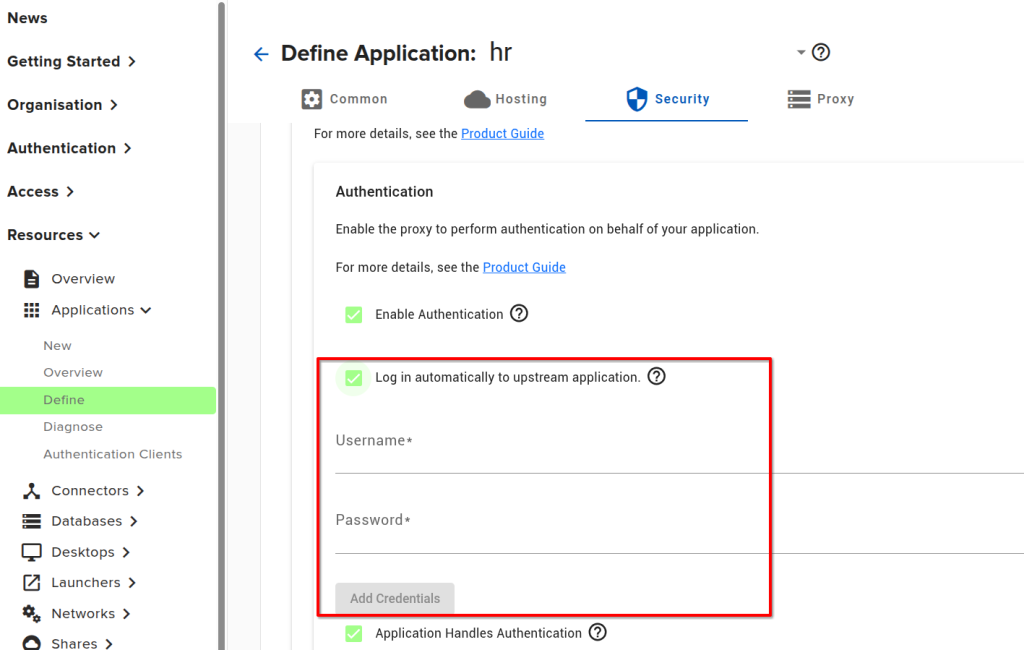1024x650 pixels.
Task: Open the Product Guide link in the Authentication section
Action: (x=524, y=267)
